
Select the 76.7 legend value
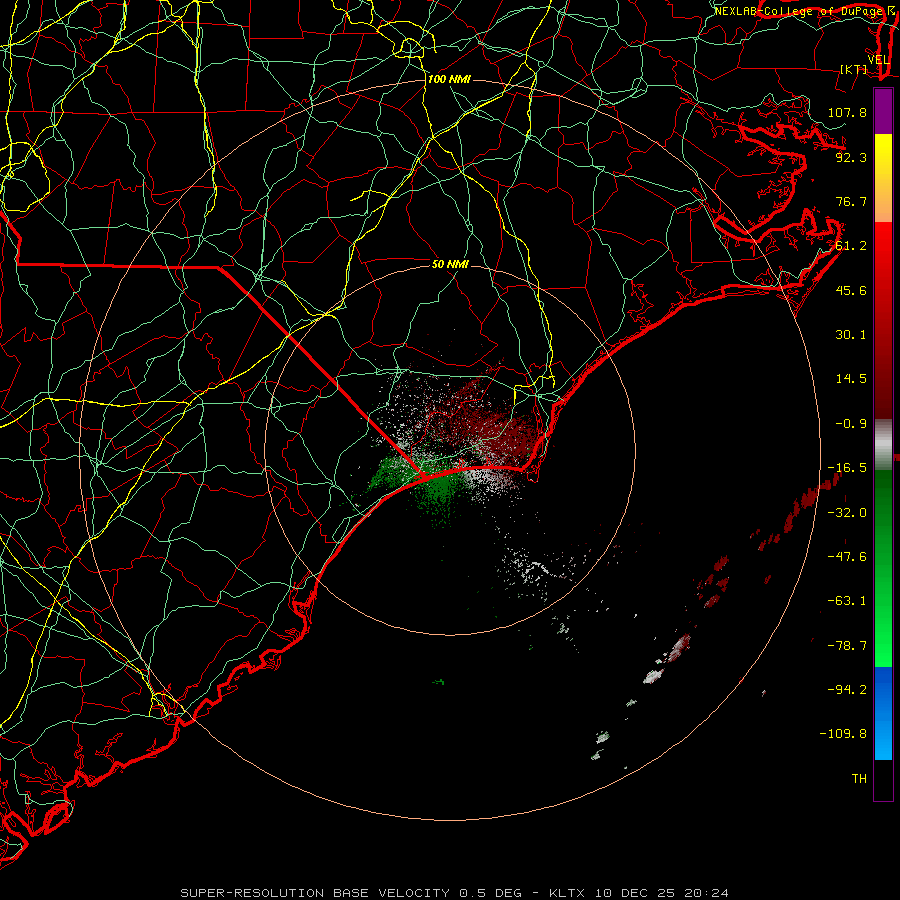point(851,201)
